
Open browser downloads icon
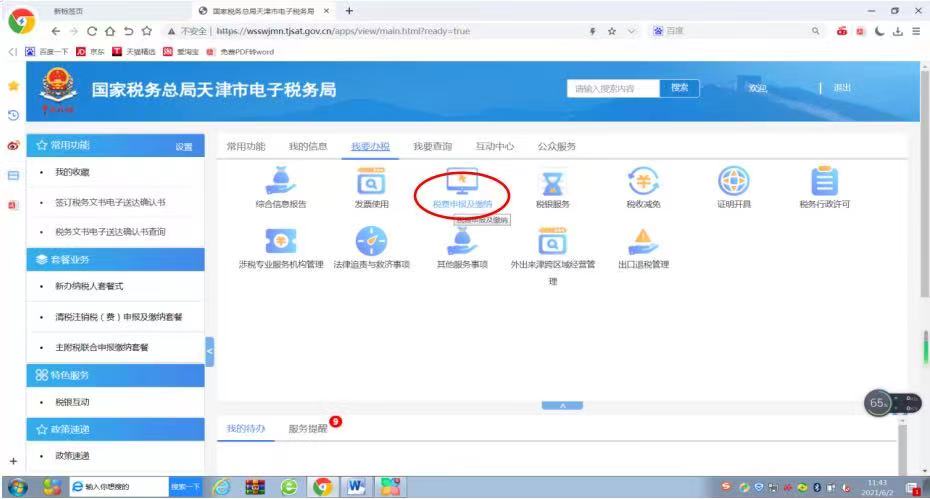(898, 31)
